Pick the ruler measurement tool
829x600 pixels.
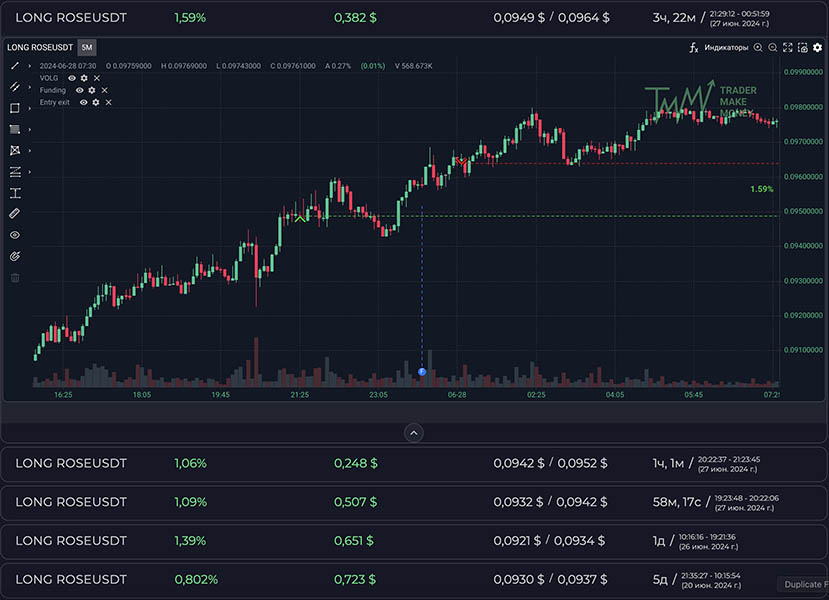(x=15, y=213)
